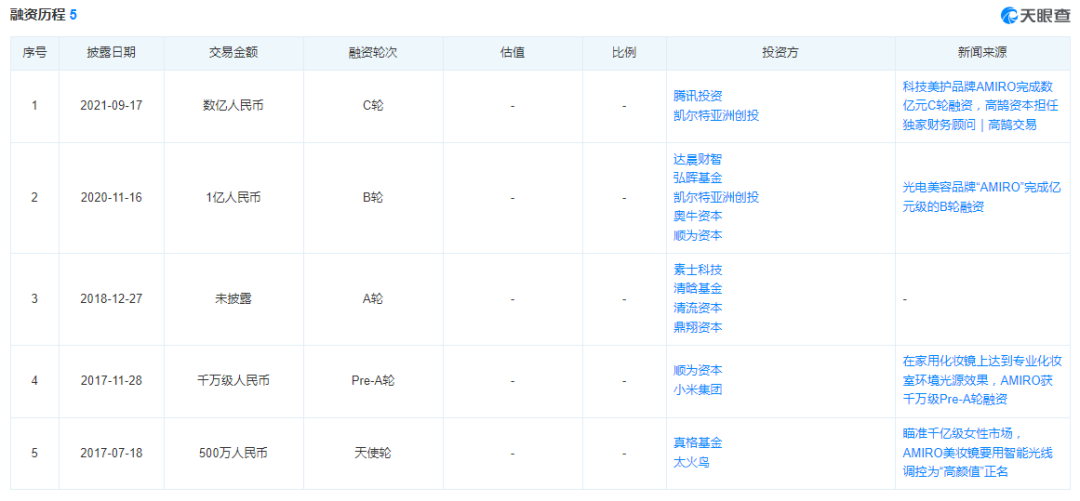Select the A轮 round cell

point(373,299)
